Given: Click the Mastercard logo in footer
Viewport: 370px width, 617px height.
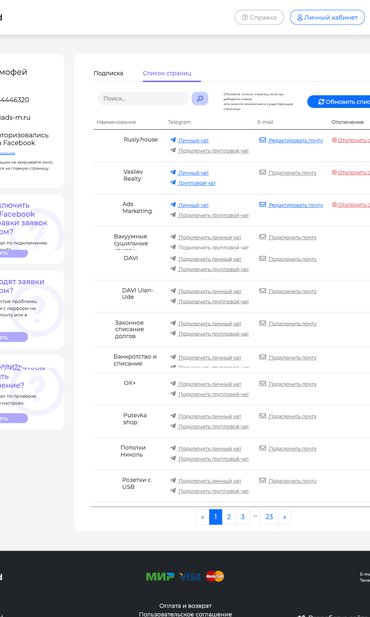Looking at the screenshot, I should point(215,576).
